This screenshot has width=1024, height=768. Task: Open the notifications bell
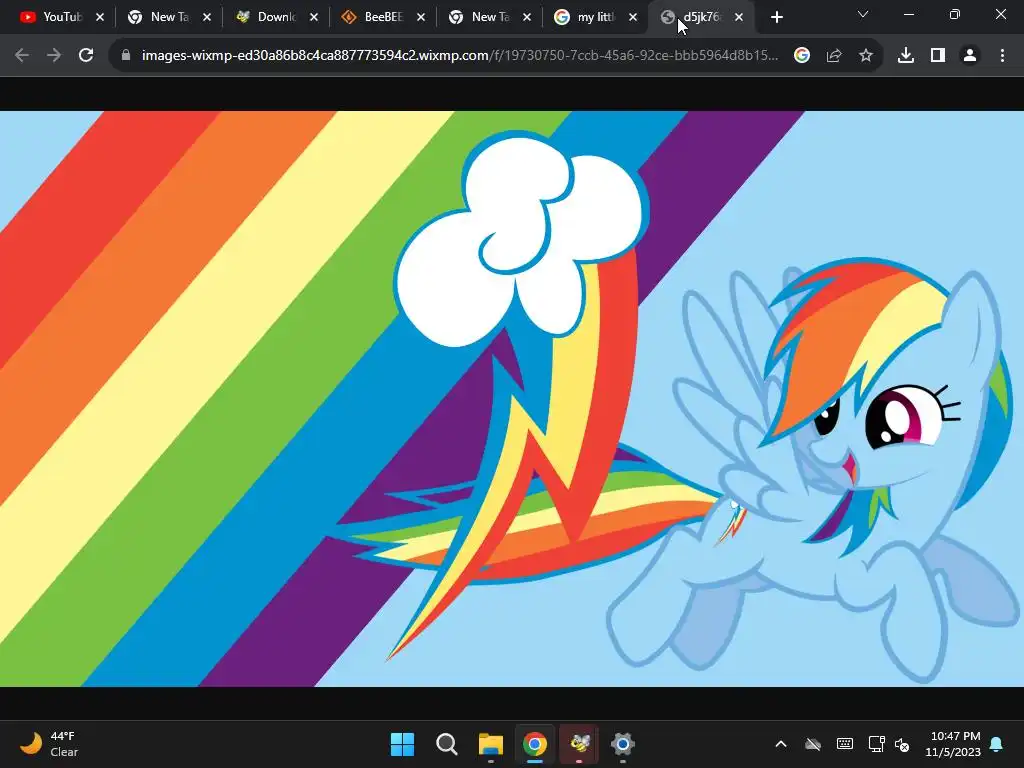point(997,744)
